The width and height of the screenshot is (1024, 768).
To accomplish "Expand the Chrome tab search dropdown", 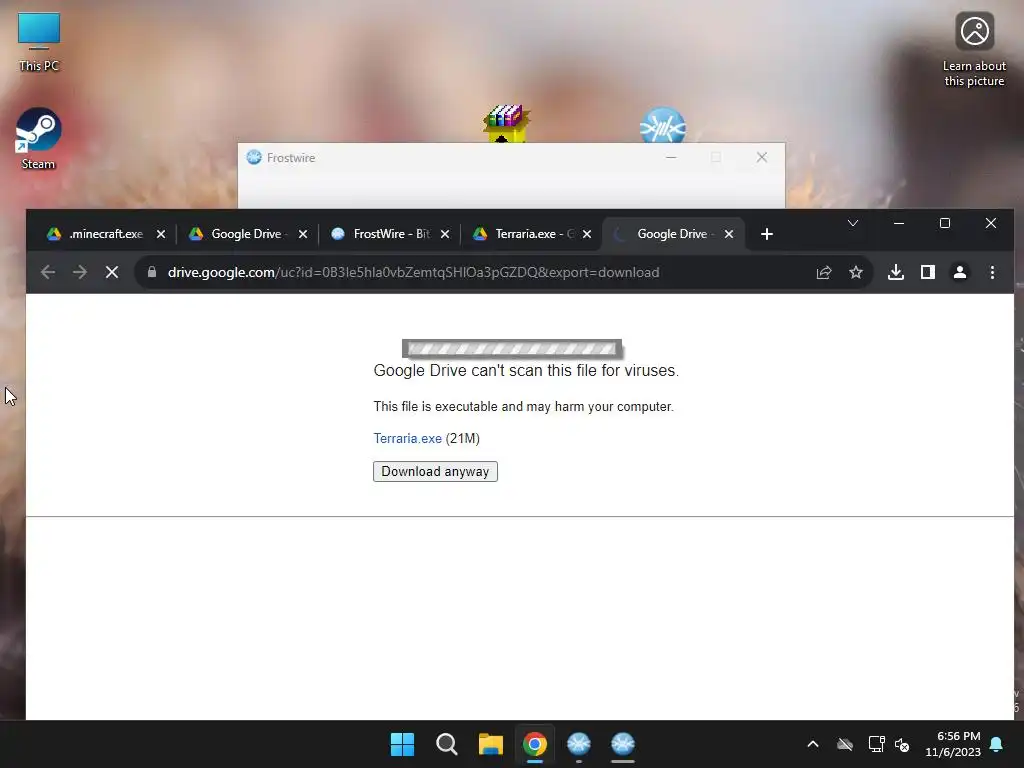I will click(x=853, y=223).
